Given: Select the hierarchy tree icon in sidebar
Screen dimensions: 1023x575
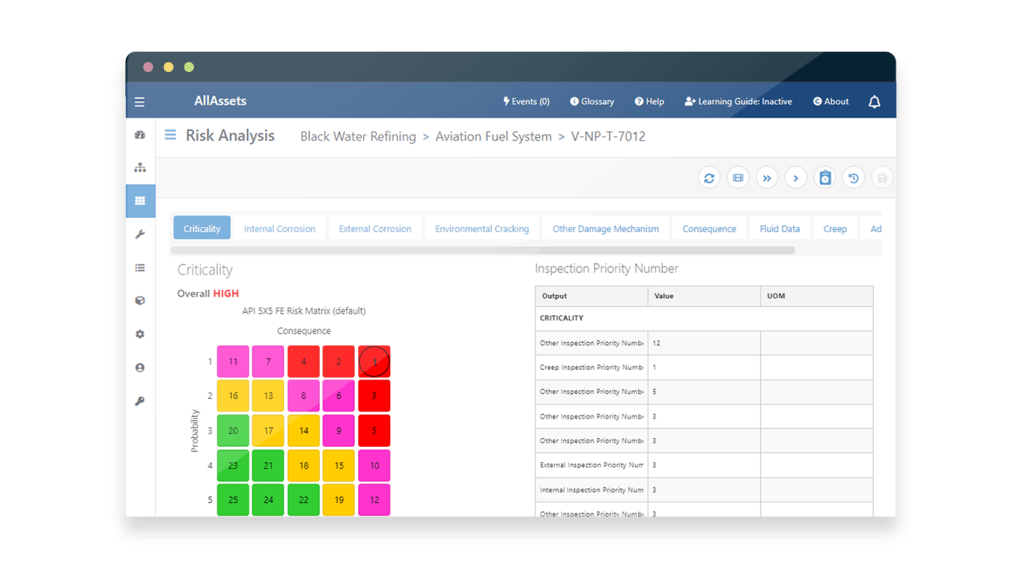Looking at the screenshot, I should [140, 168].
